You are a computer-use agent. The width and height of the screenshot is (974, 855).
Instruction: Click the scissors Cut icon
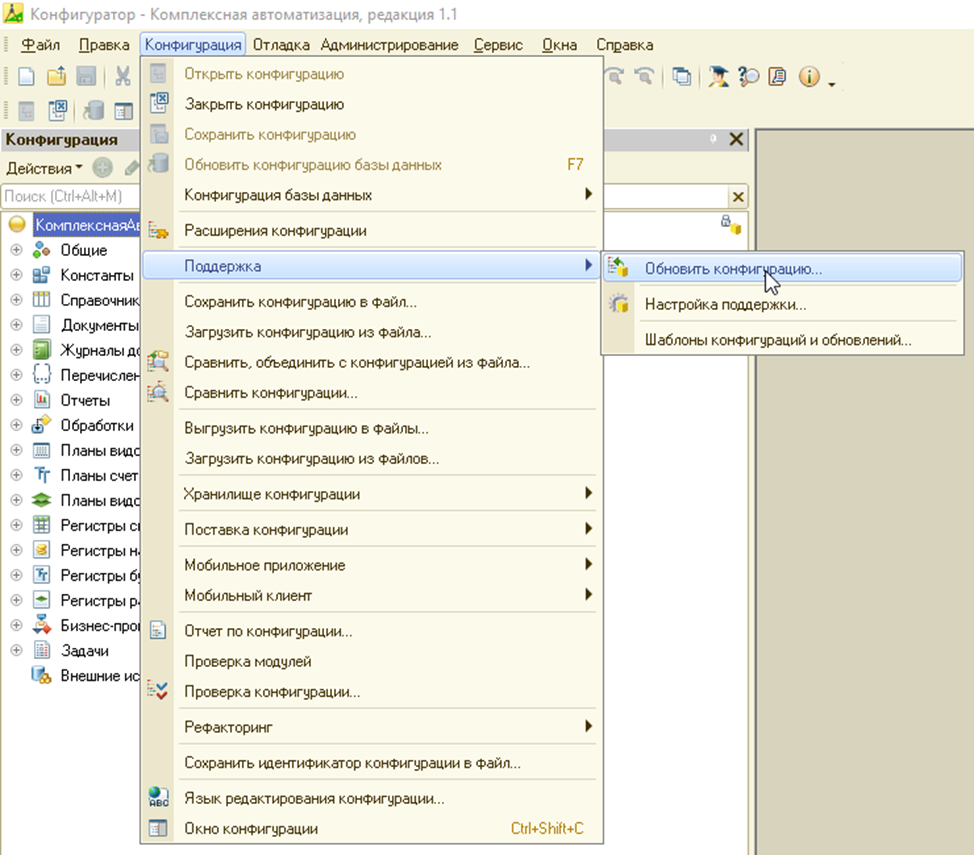point(122,77)
